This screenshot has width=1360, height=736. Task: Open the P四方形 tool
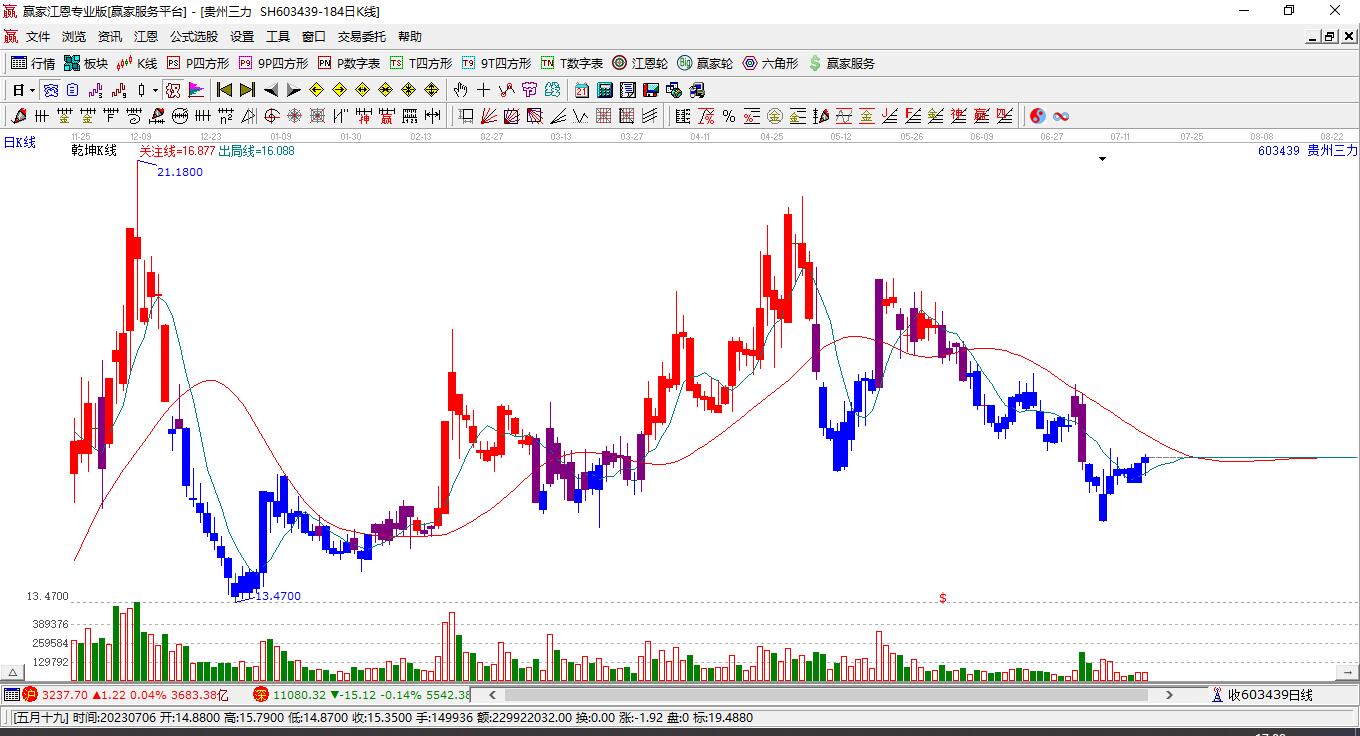click(197, 63)
